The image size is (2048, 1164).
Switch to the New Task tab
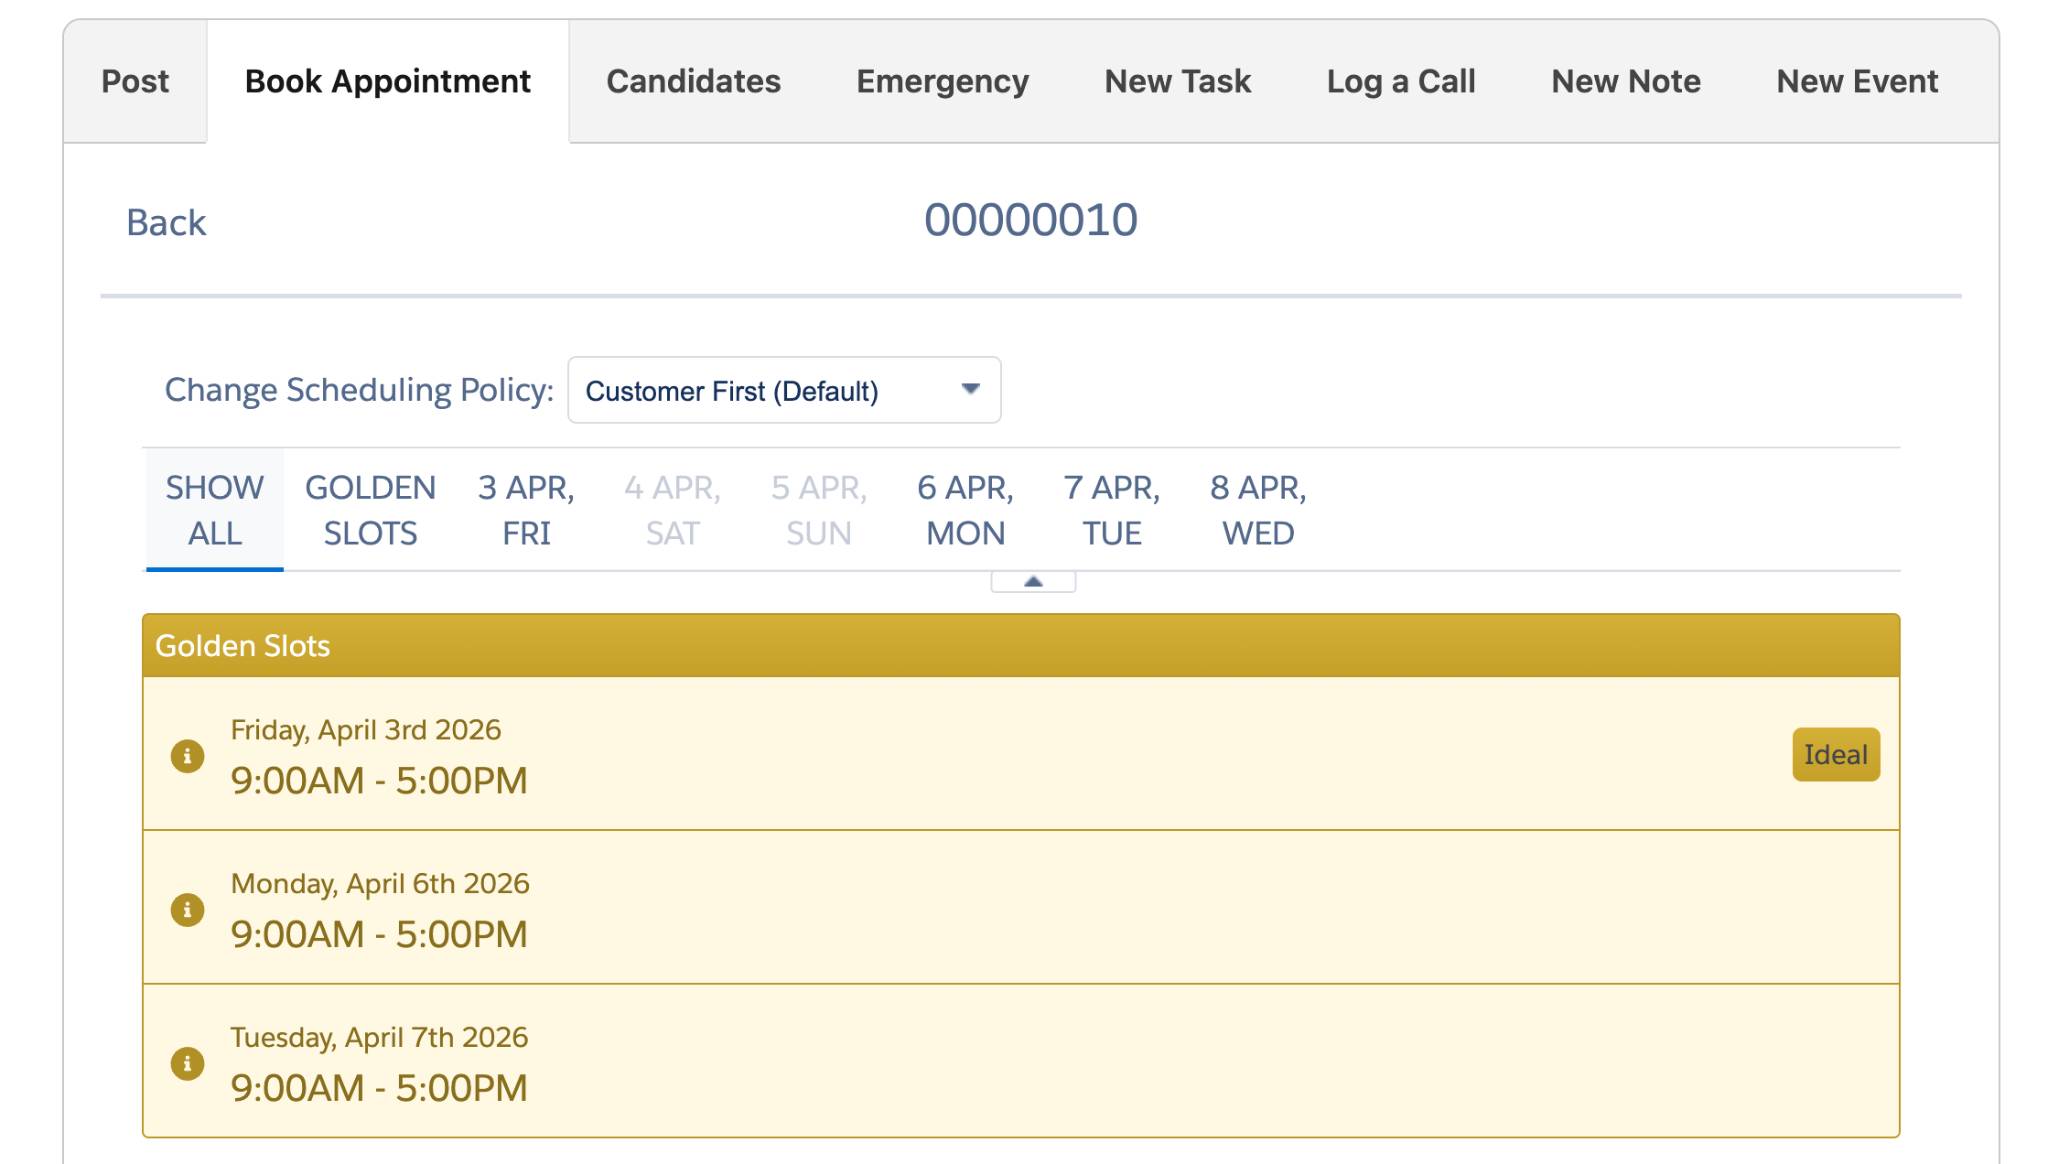(x=1177, y=81)
